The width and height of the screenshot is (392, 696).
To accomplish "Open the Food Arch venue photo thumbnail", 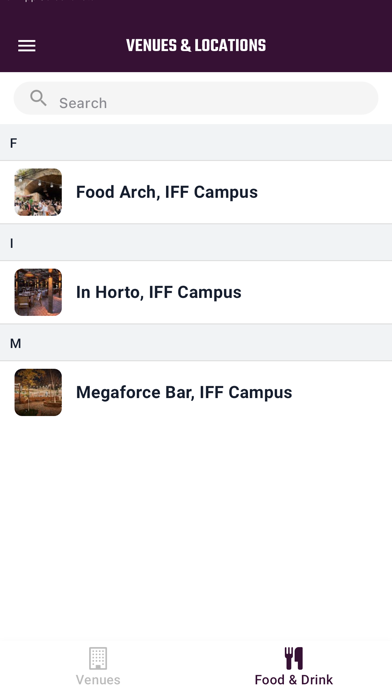I will (x=38, y=192).
